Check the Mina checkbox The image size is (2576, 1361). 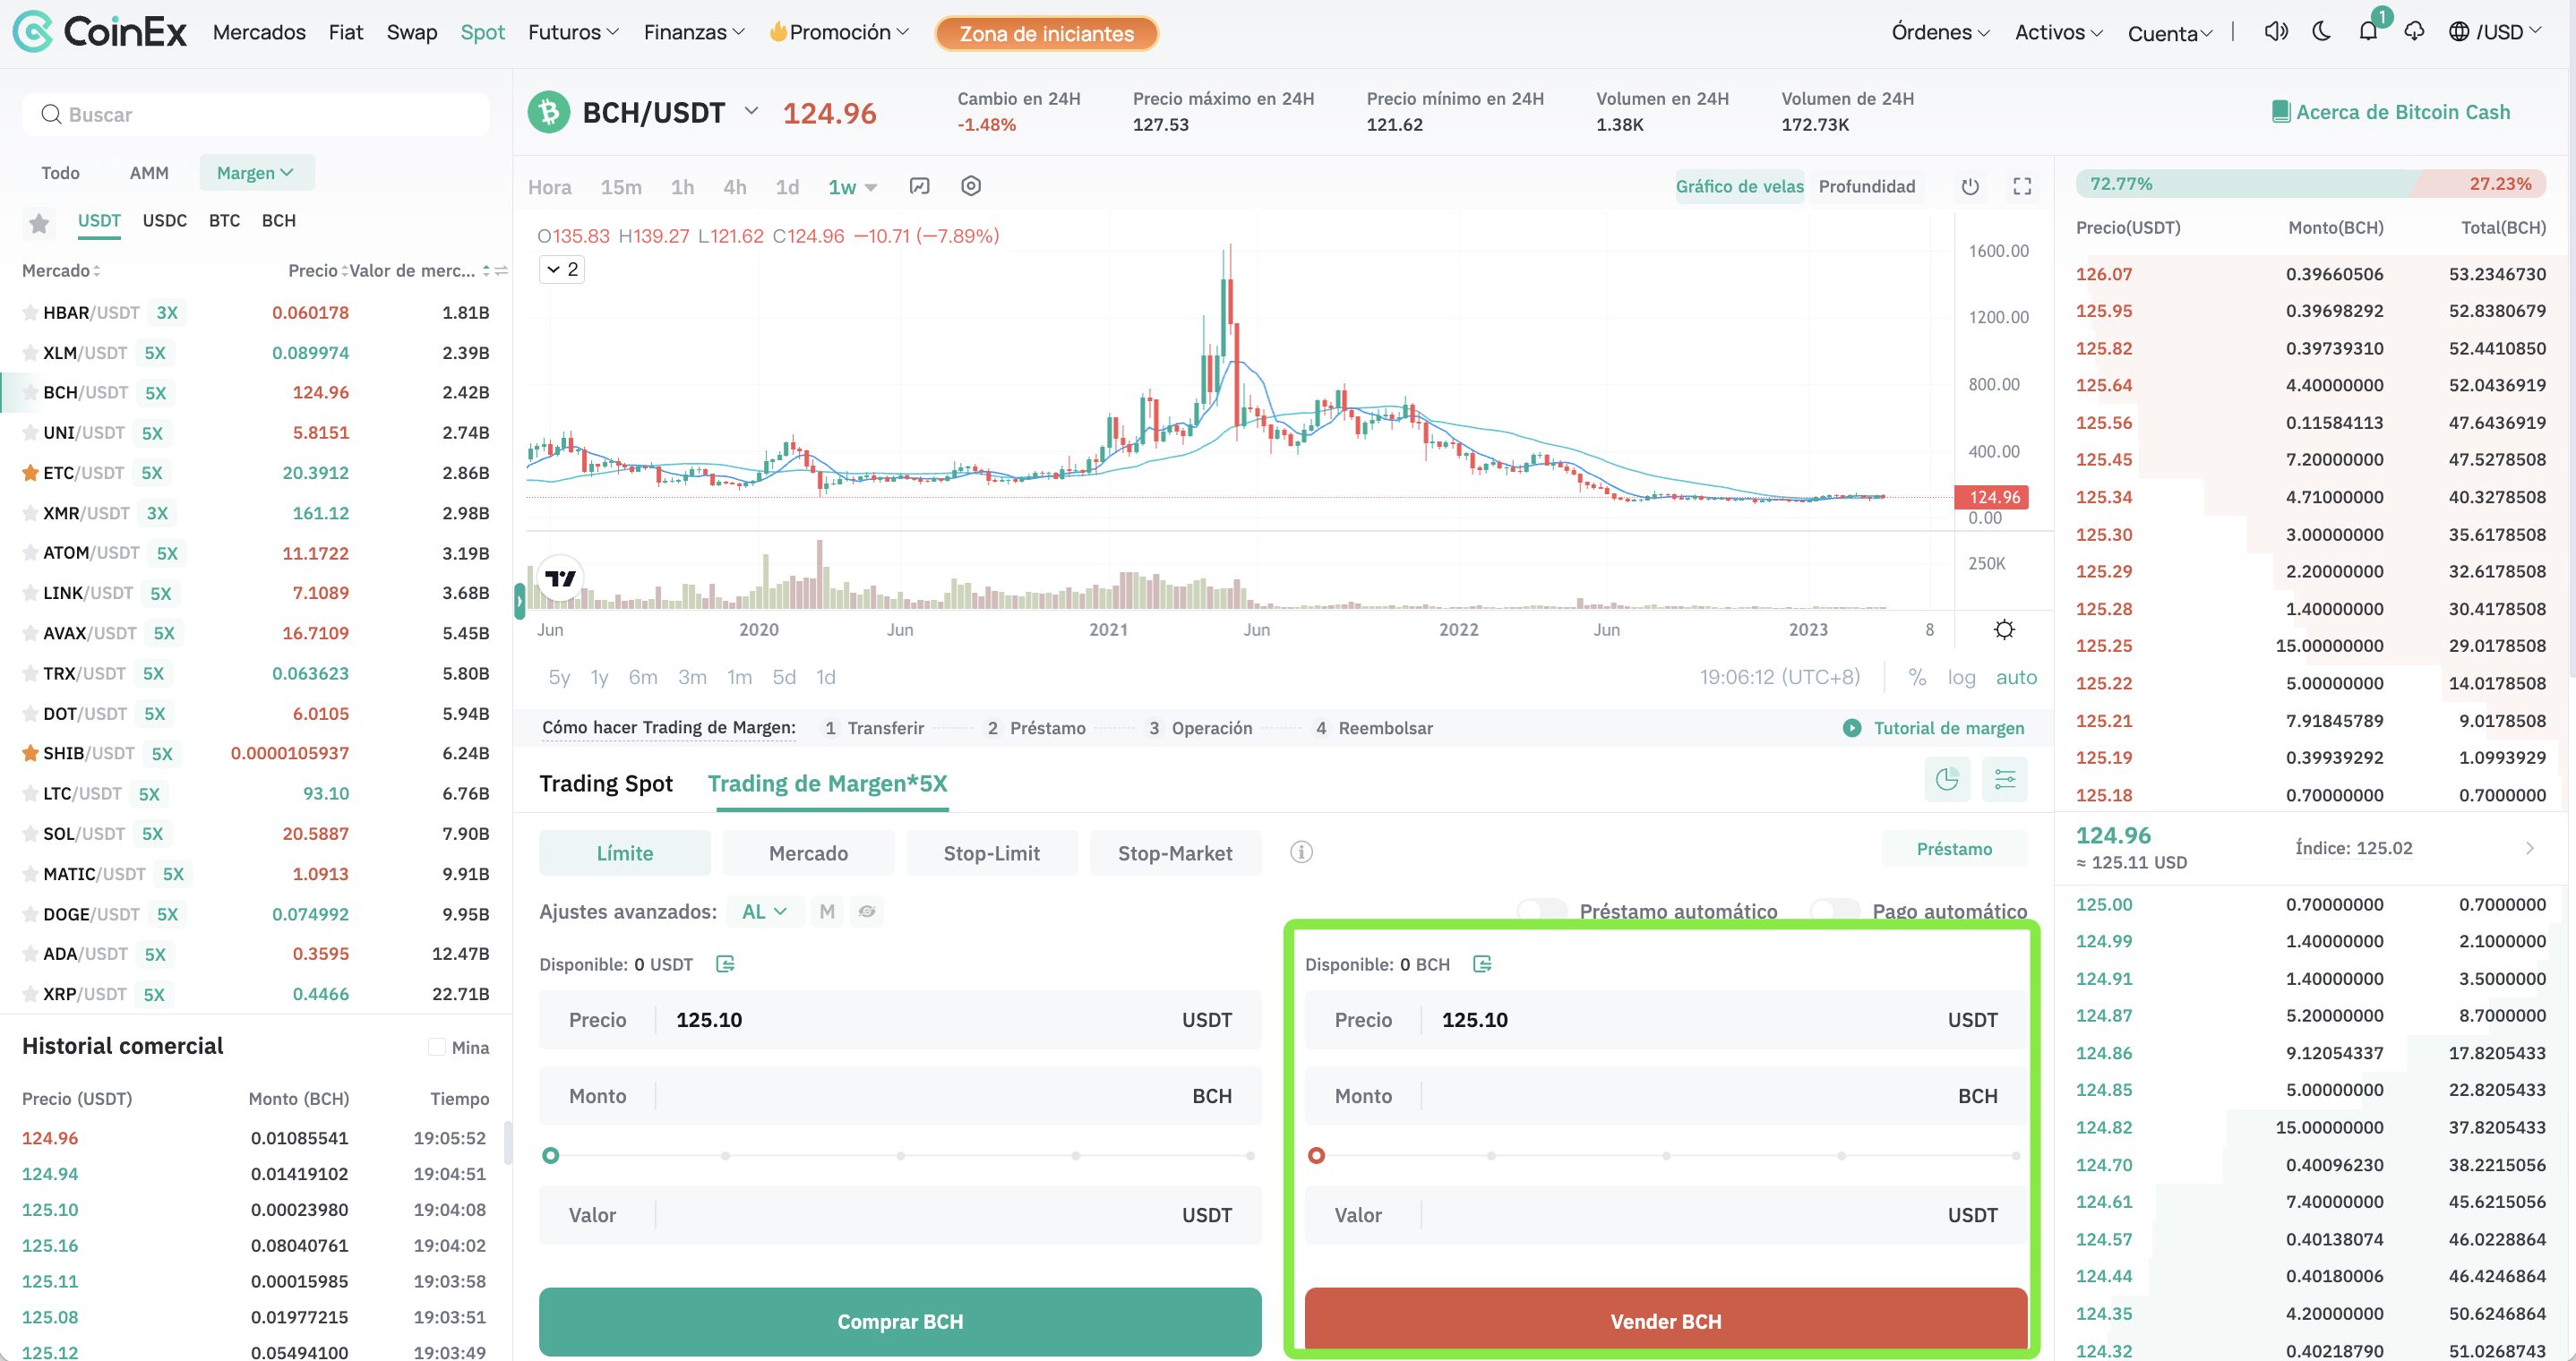pos(436,1047)
